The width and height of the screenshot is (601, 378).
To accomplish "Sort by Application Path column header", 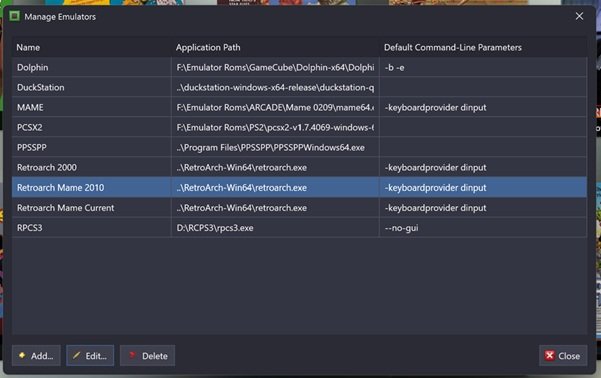I will 275,48.
